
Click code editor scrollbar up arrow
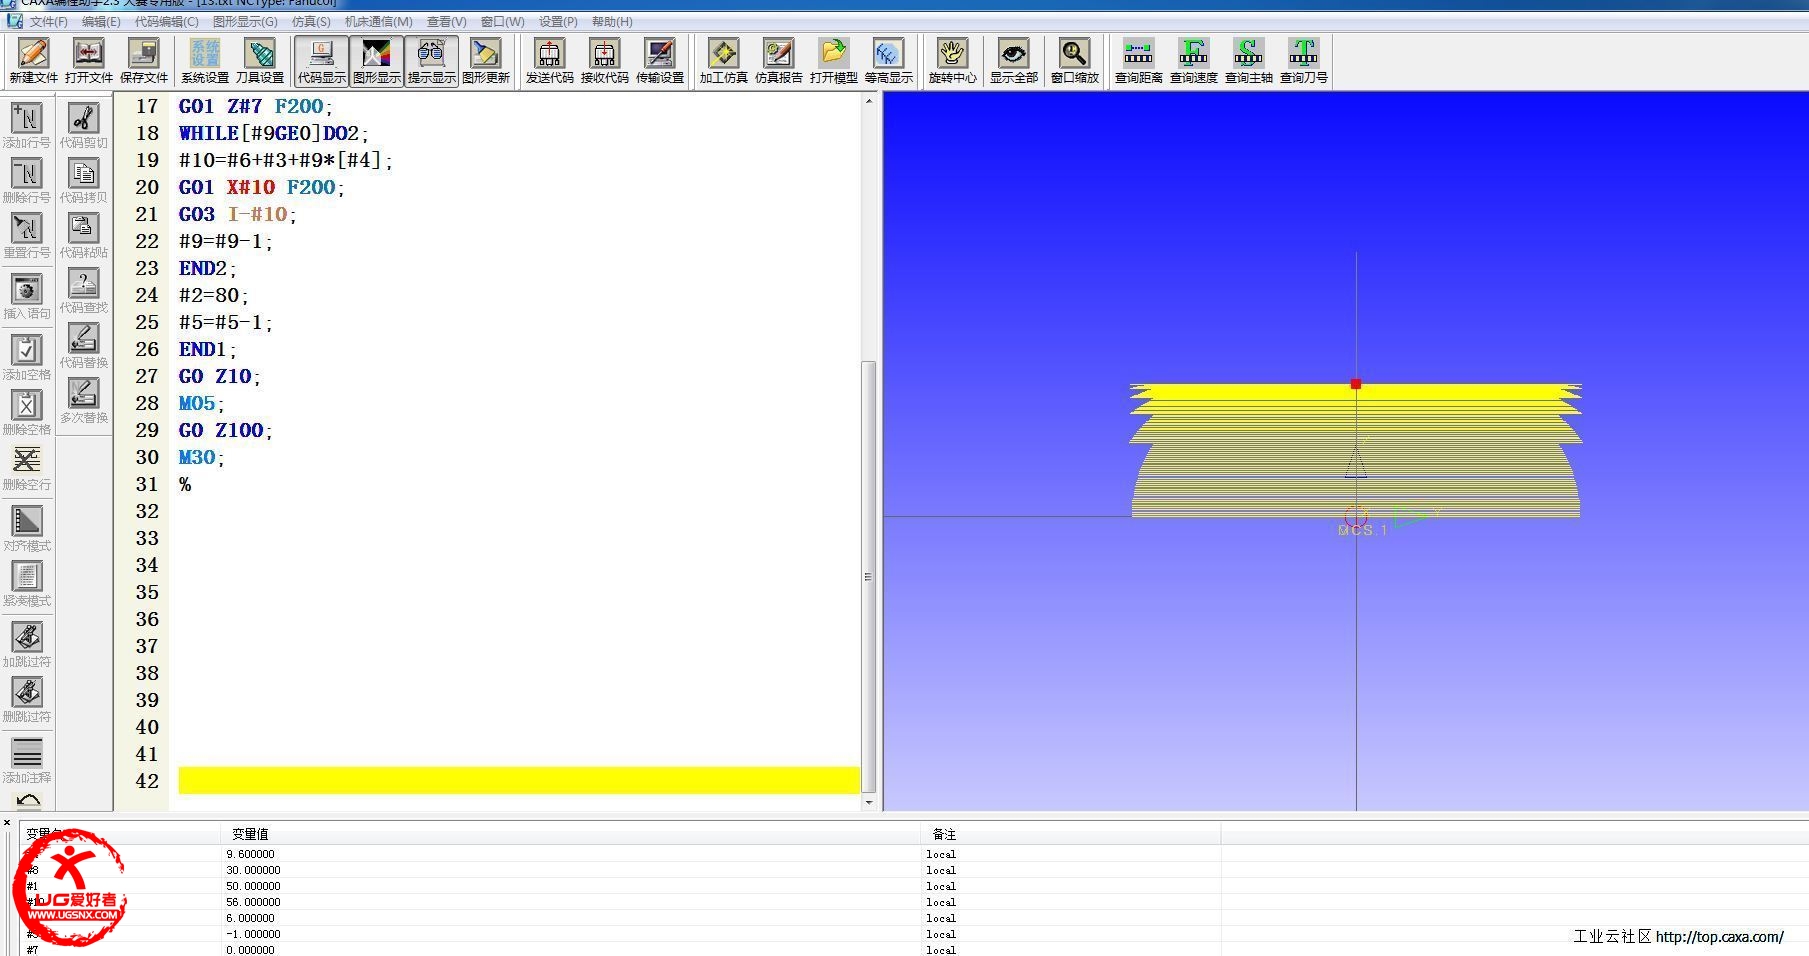click(x=868, y=101)
